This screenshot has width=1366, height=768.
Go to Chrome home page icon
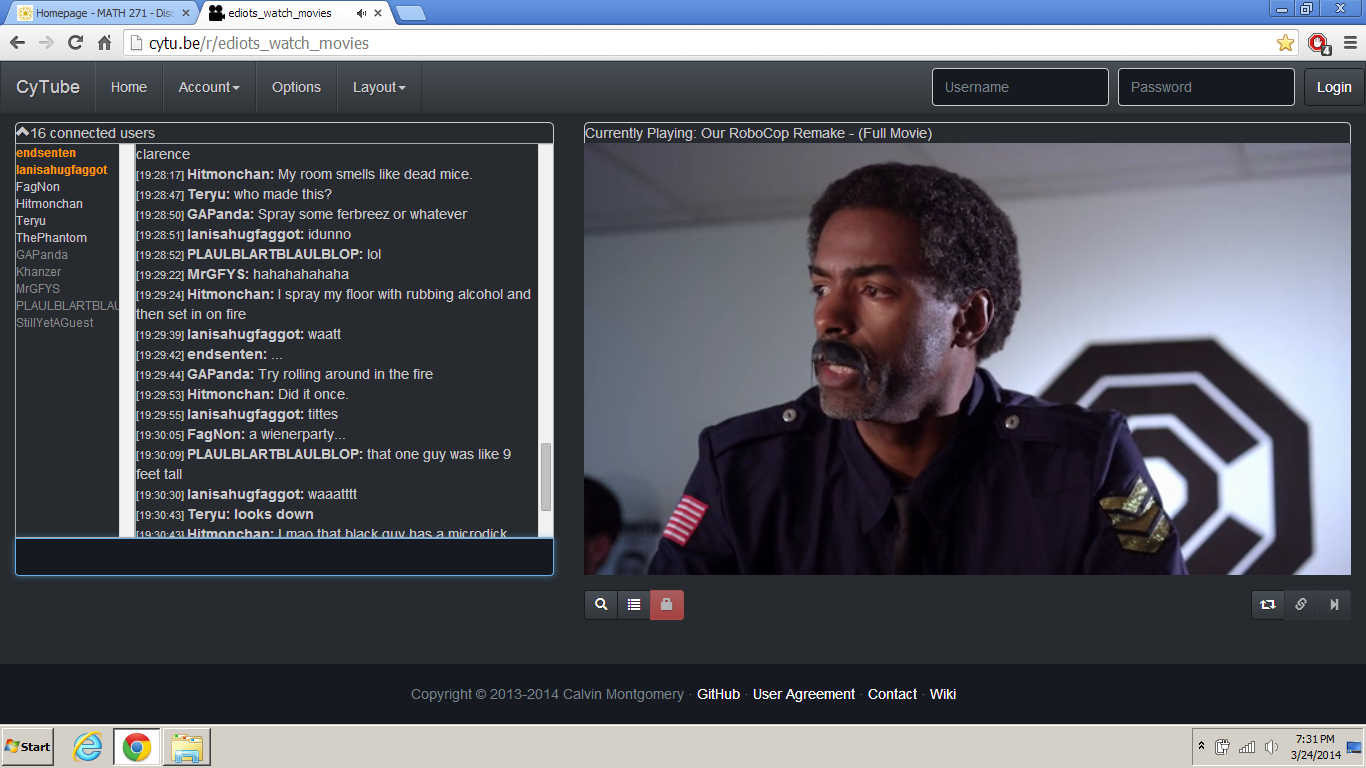[104, 43]
